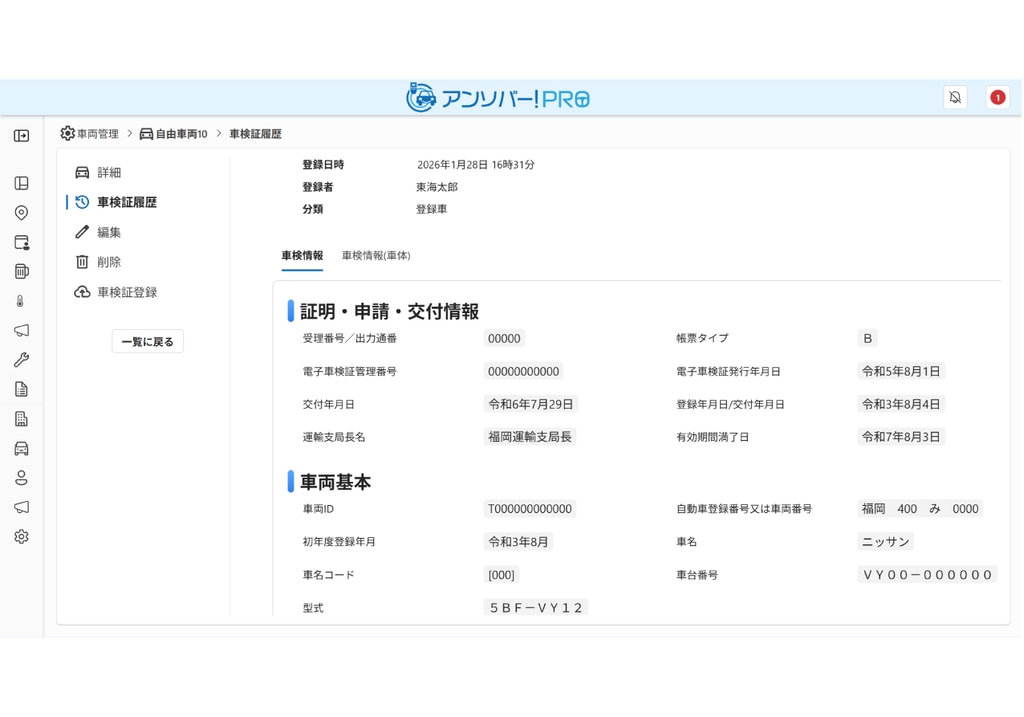
Task: Open the settings gear at sidebar bottom
Action: pyautogui.click(x=22, y=537)
